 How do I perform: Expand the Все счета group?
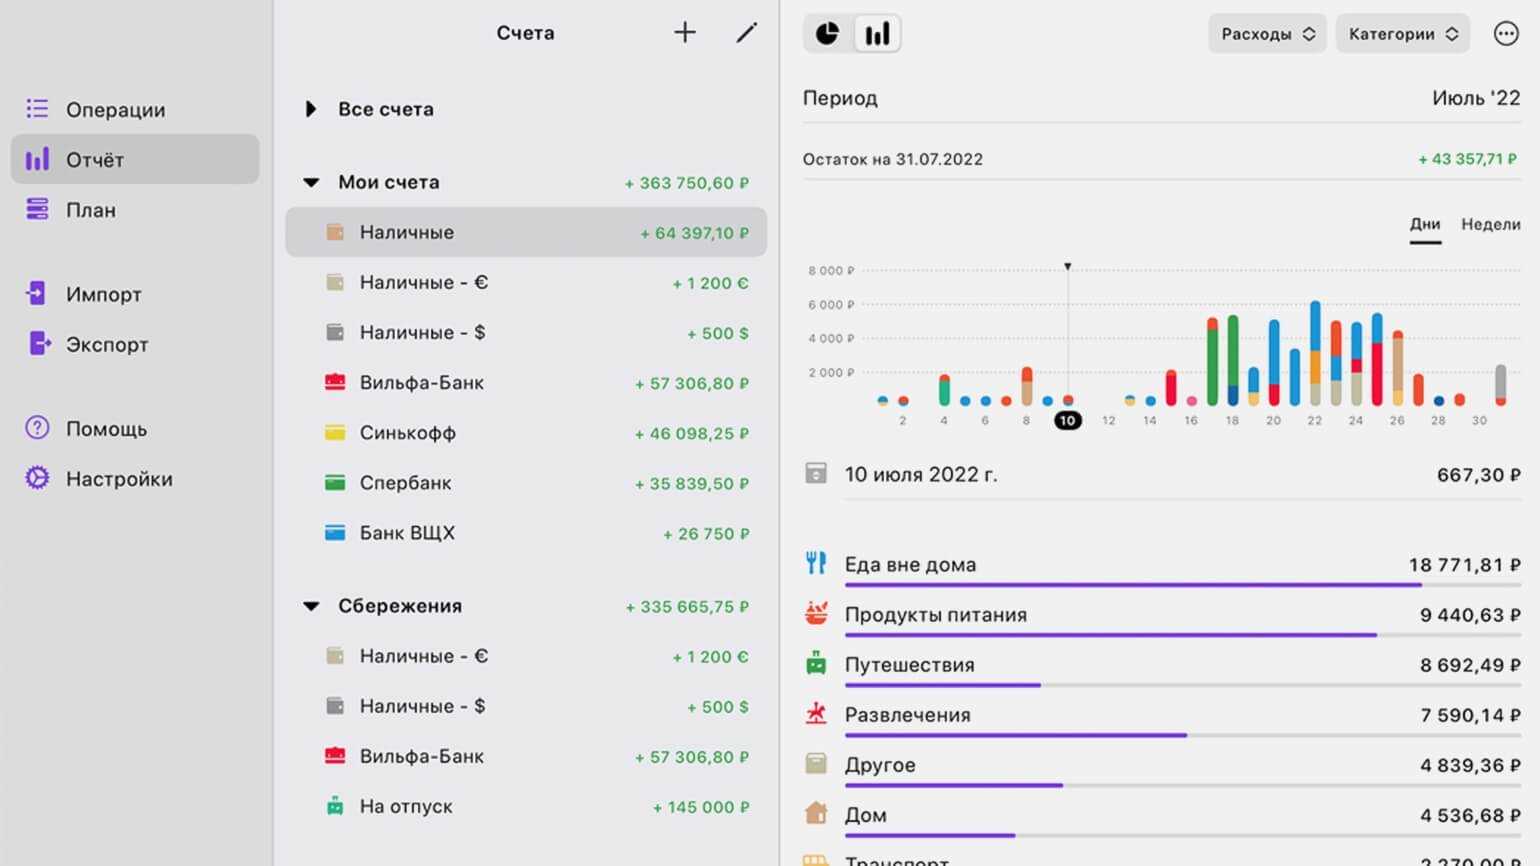[x=311, y=109]
